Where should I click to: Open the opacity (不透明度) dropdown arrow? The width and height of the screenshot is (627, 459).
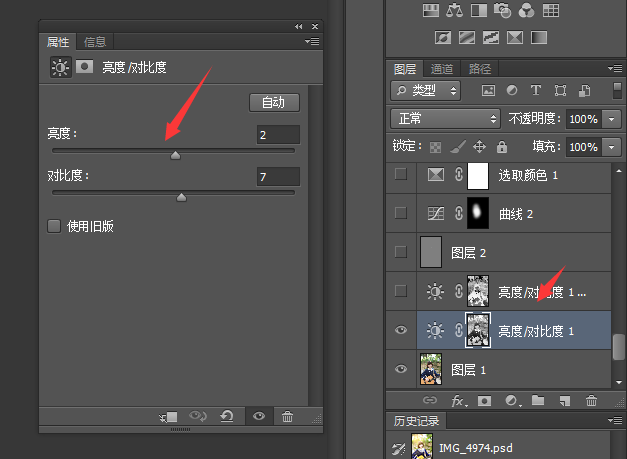[611, 119]
